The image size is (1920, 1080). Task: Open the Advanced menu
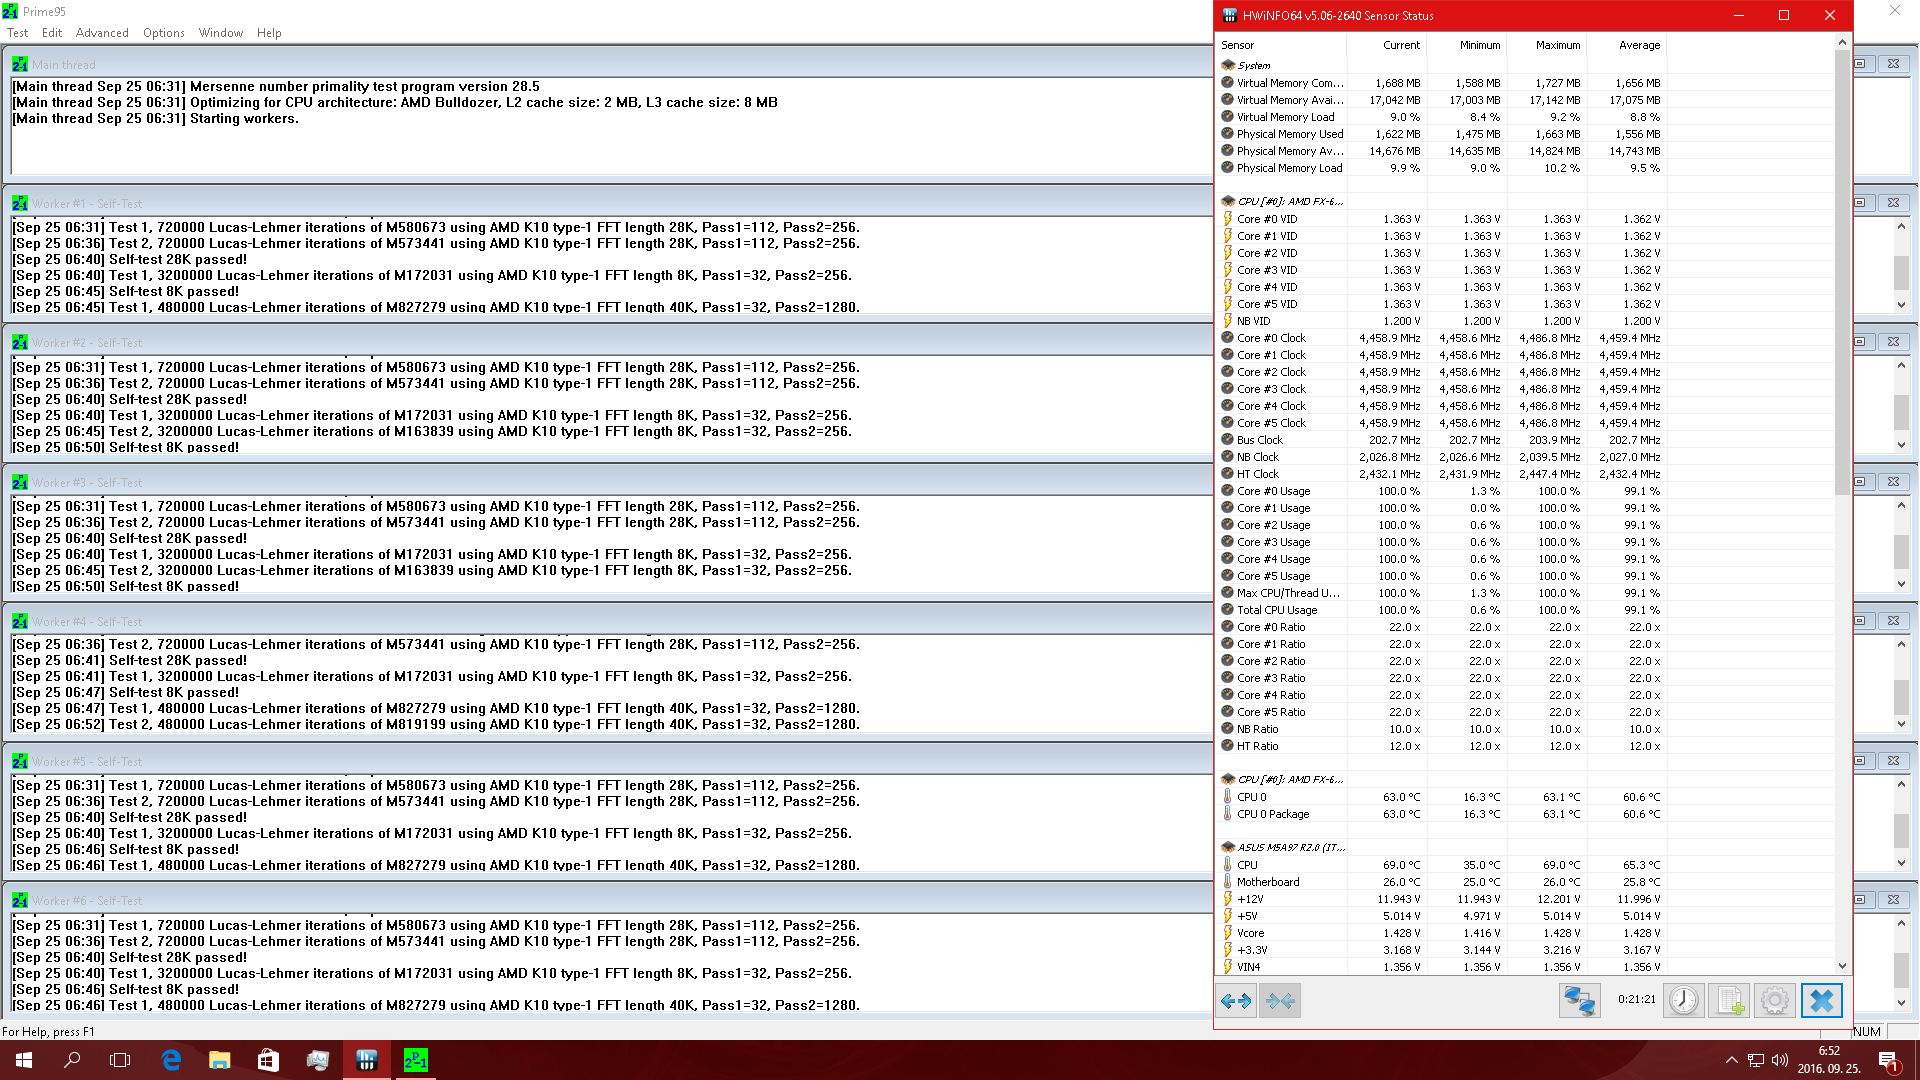click(102, 33)
